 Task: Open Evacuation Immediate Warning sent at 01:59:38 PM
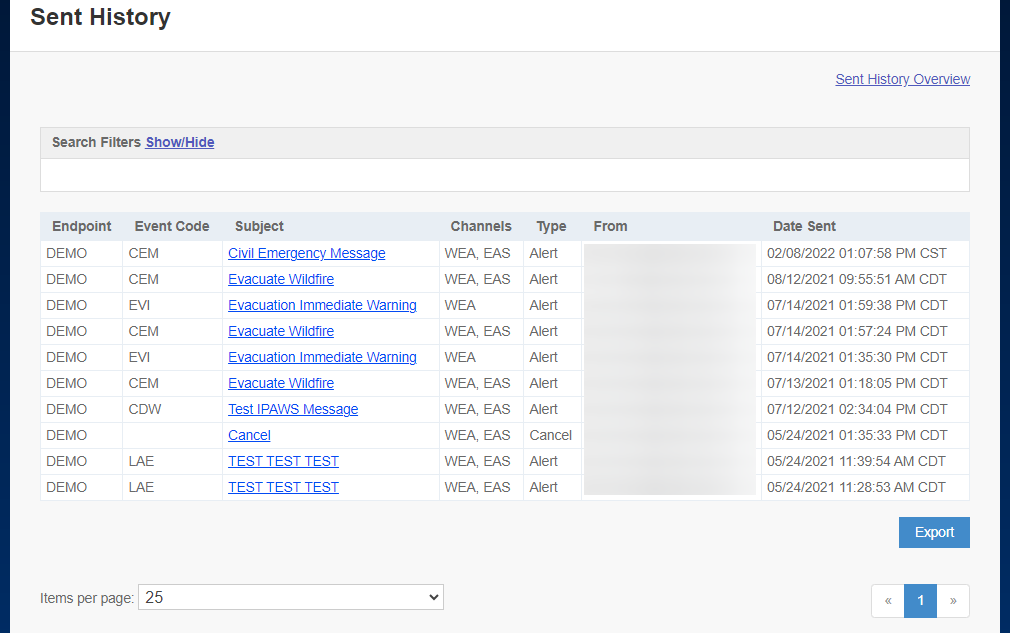[322, 305]
